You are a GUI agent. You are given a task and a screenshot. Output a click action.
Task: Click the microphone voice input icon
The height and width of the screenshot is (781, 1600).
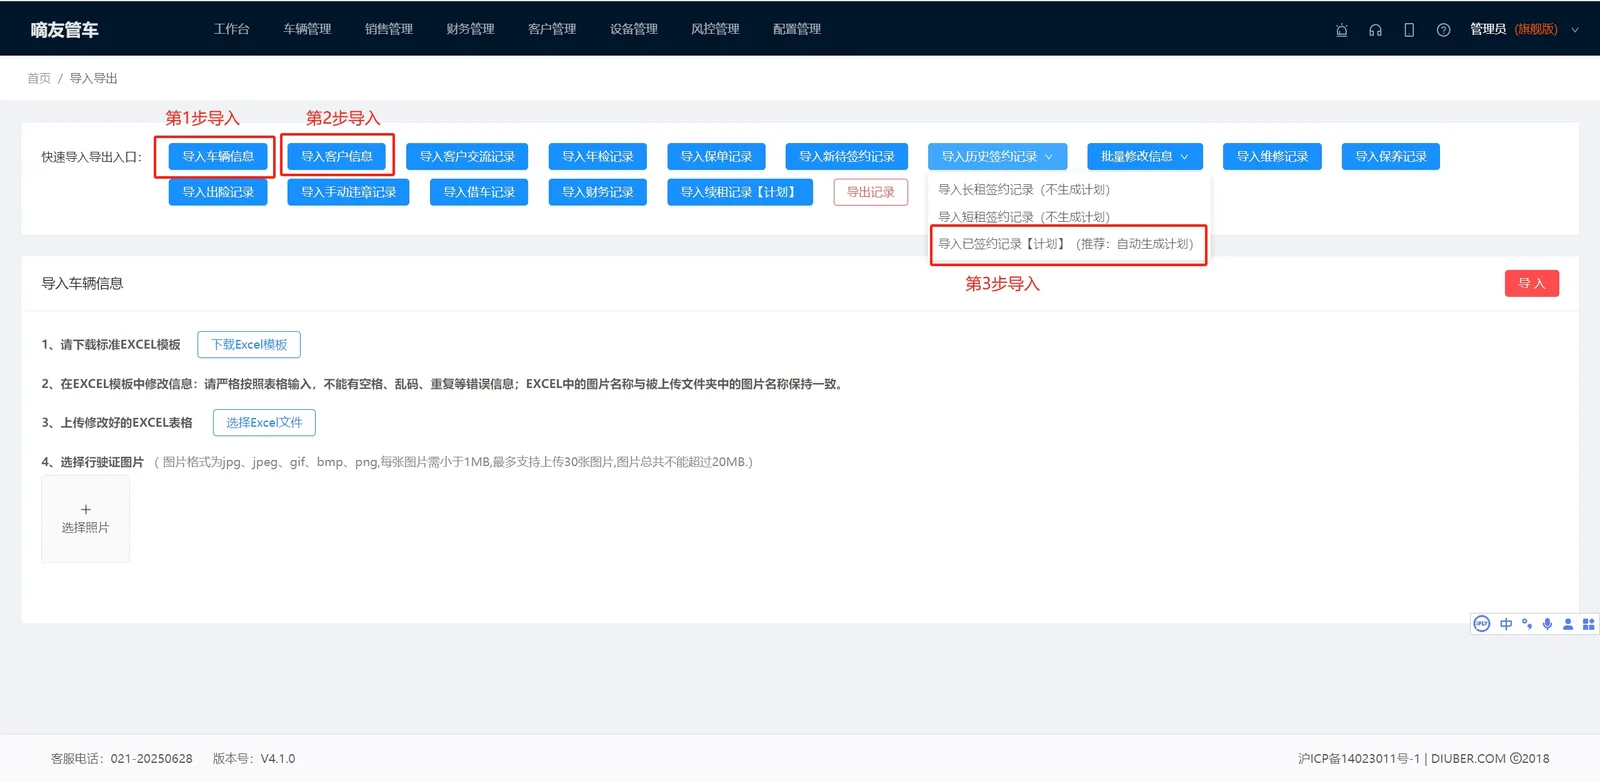coord(1547,624)
